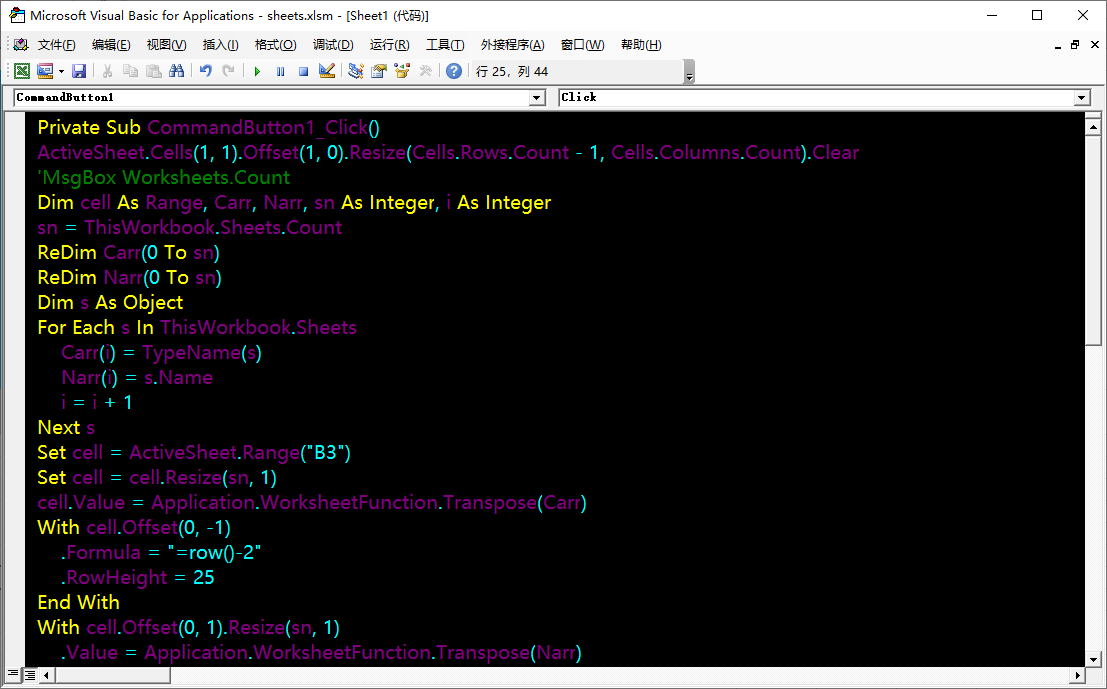Open Find with the binoculars icon
The height and width of the screenshot is (689, 1107).
(176, 71)
